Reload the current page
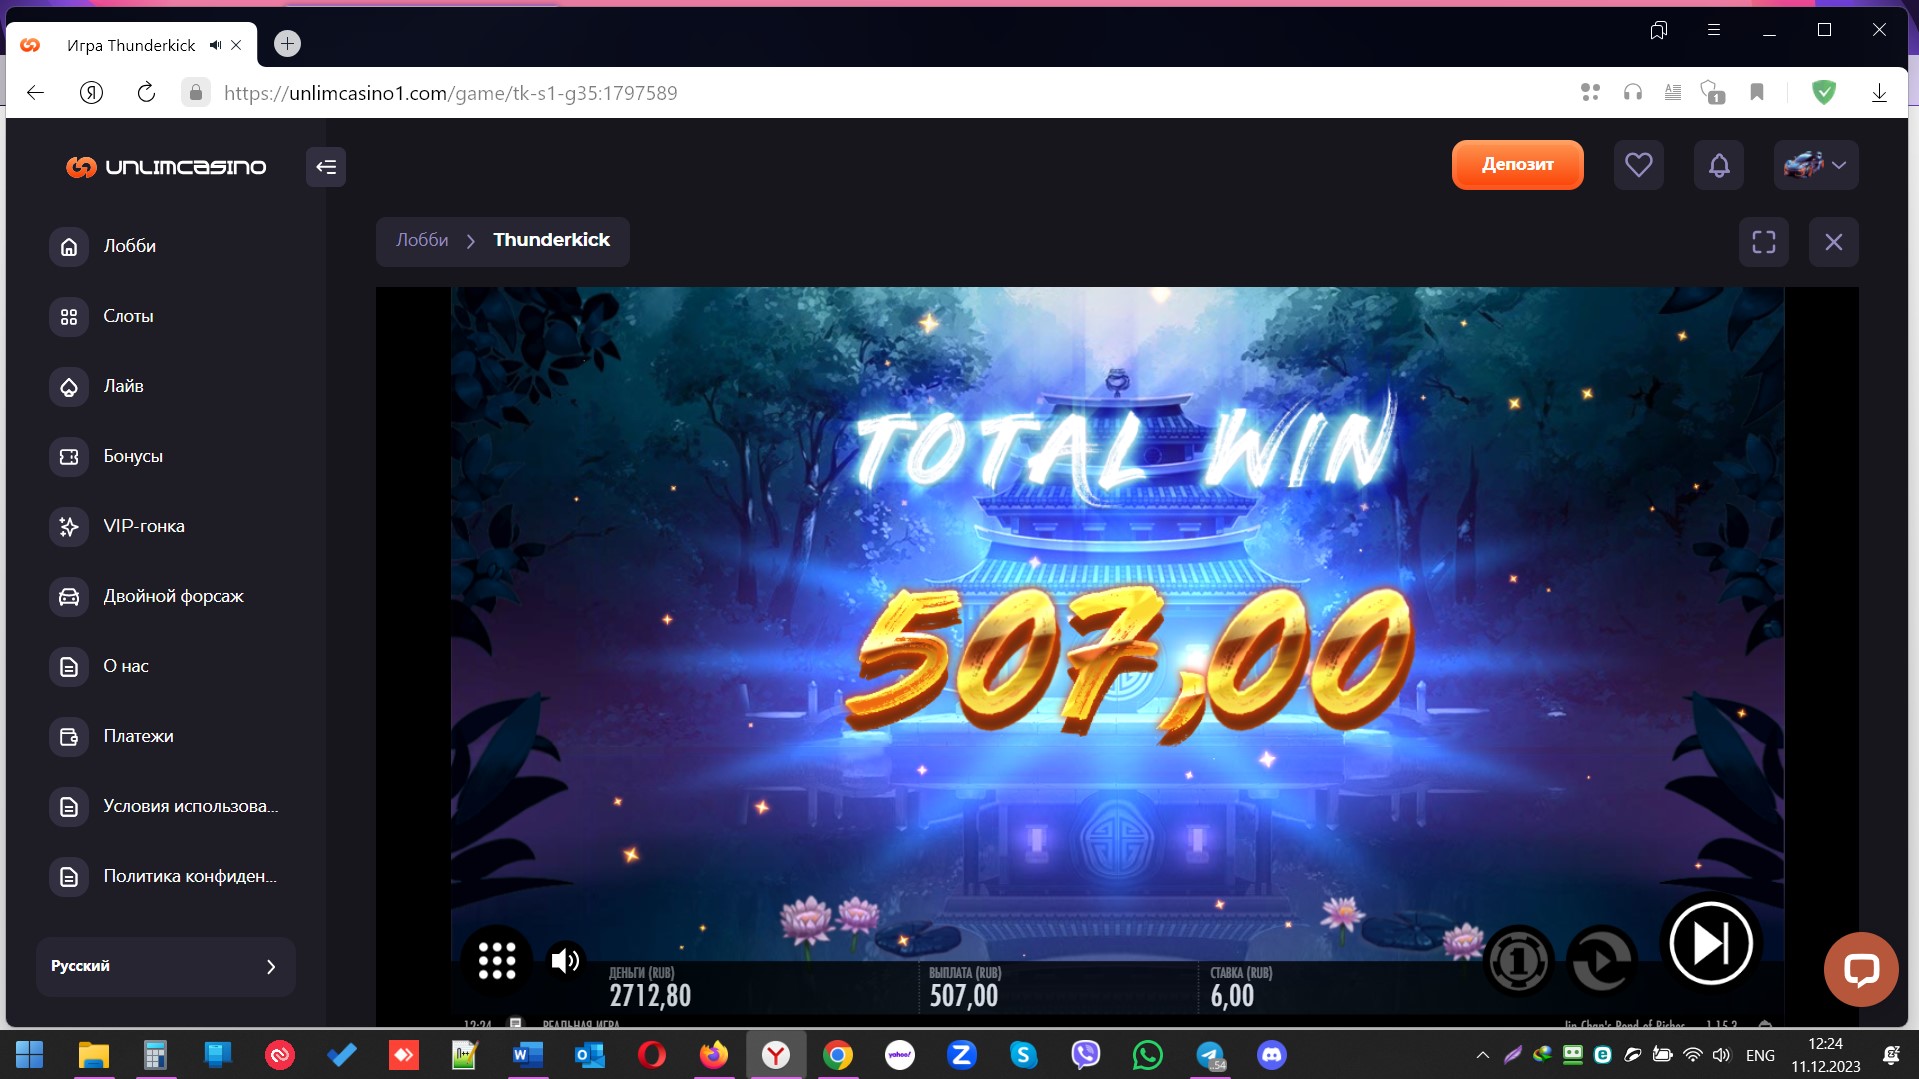Image resolution: width=1919 pixels, height=1079 pixels. coord(146,93)
